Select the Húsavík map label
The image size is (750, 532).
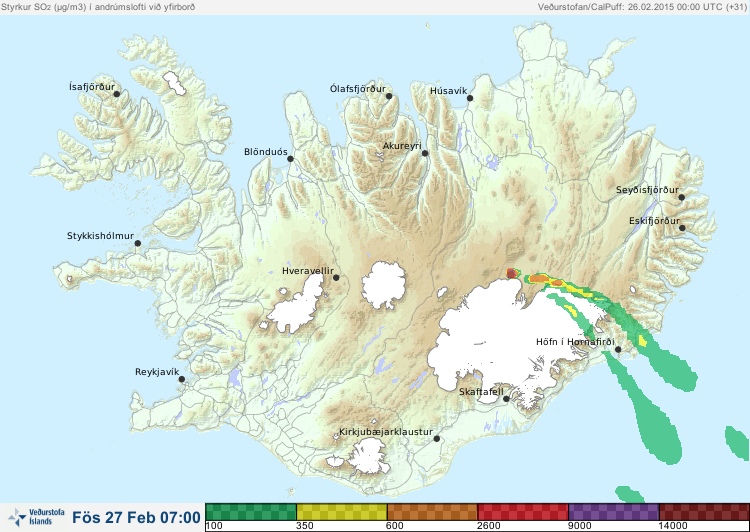click(x=448, y=91)
